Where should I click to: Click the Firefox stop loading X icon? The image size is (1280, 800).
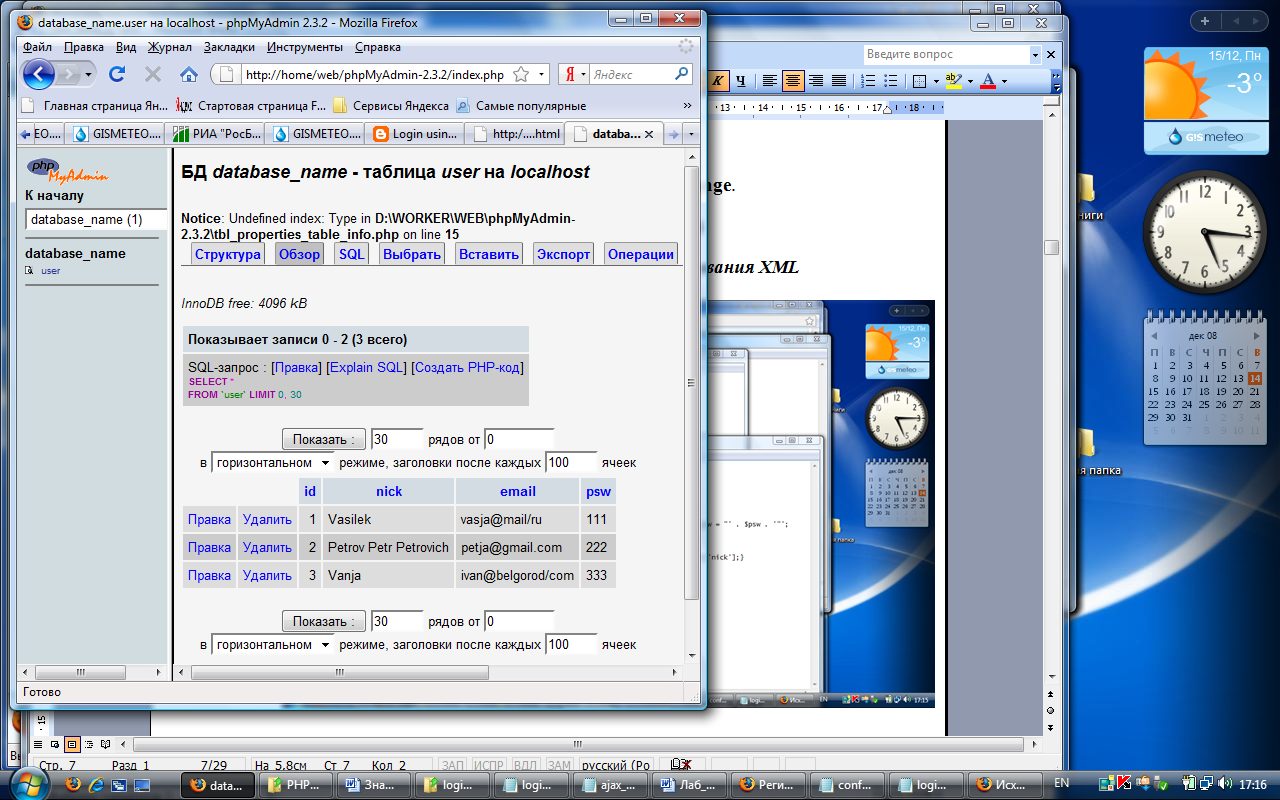(x=152, y=74)
